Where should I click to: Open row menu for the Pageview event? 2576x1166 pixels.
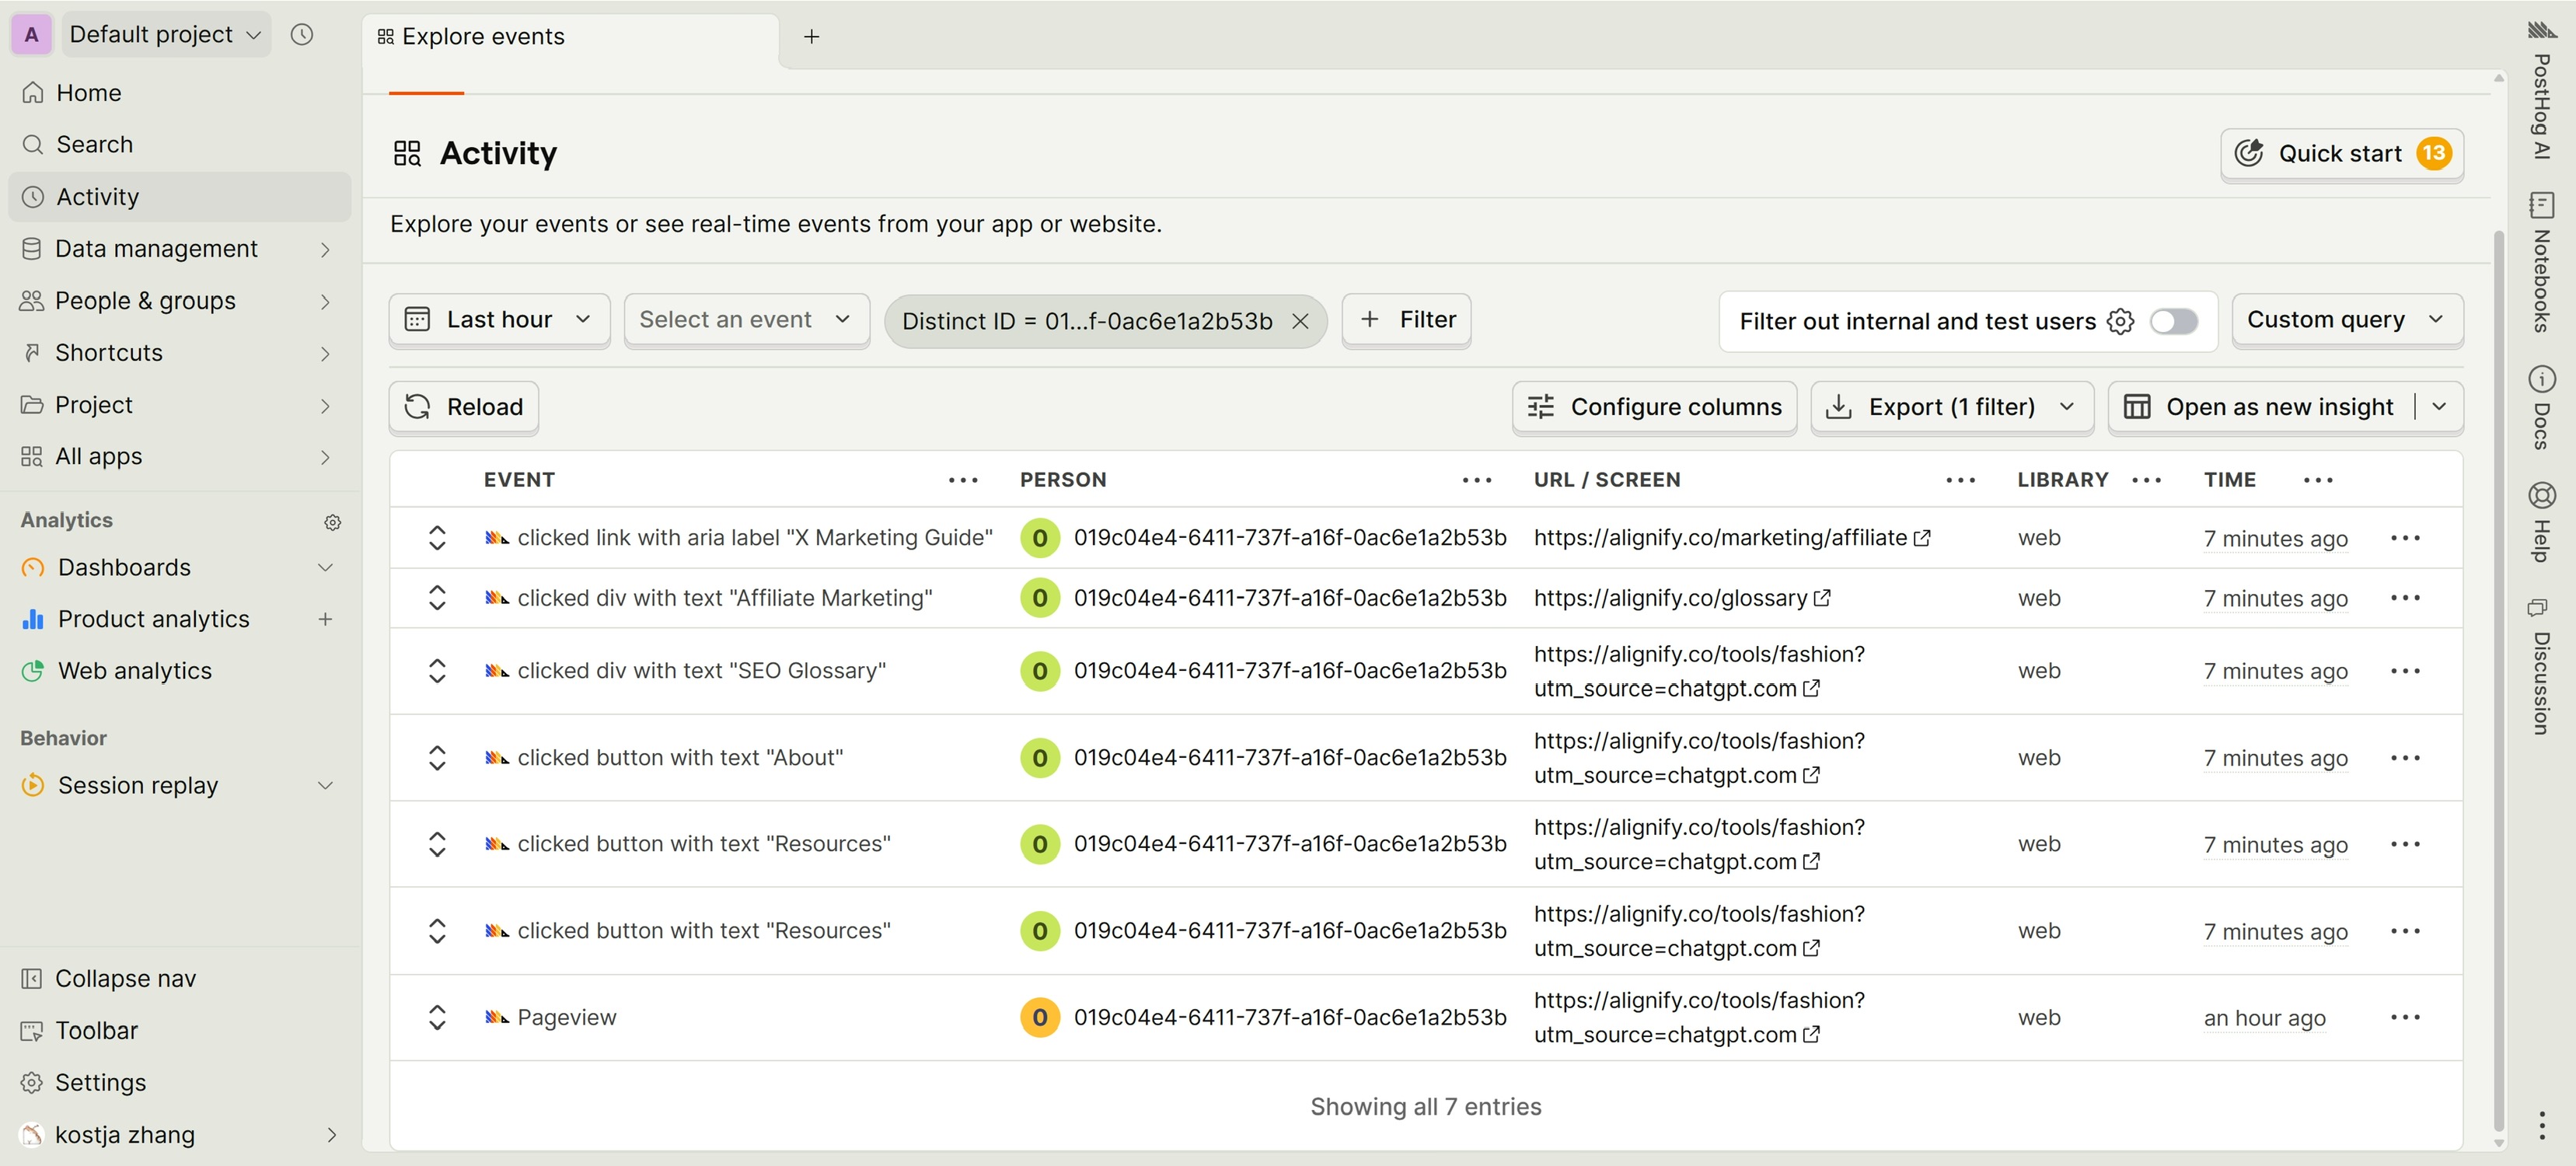[x=2404, y=1017]
